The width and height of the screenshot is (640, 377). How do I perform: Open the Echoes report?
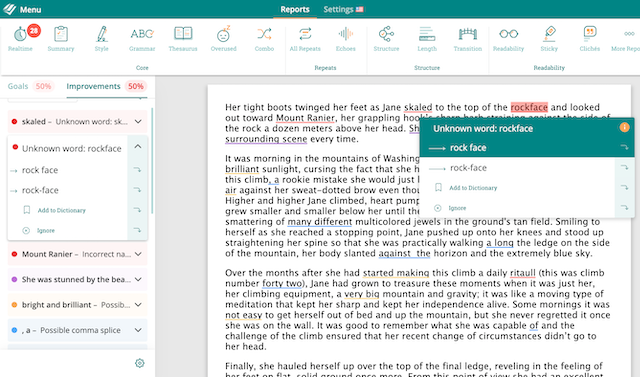[346, 38]
